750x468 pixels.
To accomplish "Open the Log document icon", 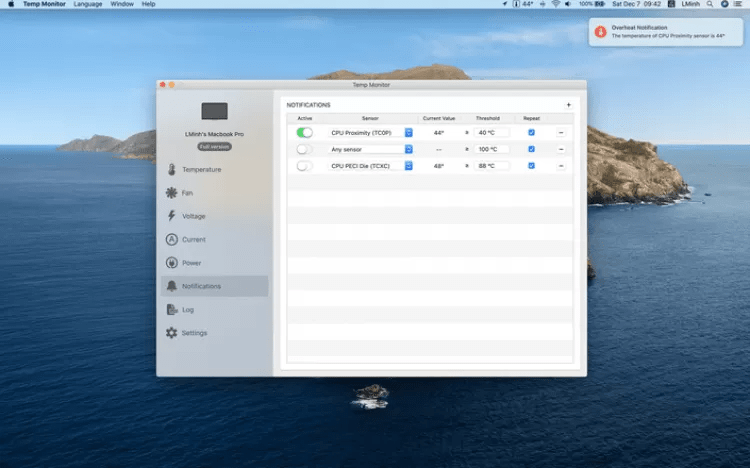I will point(172,310).
